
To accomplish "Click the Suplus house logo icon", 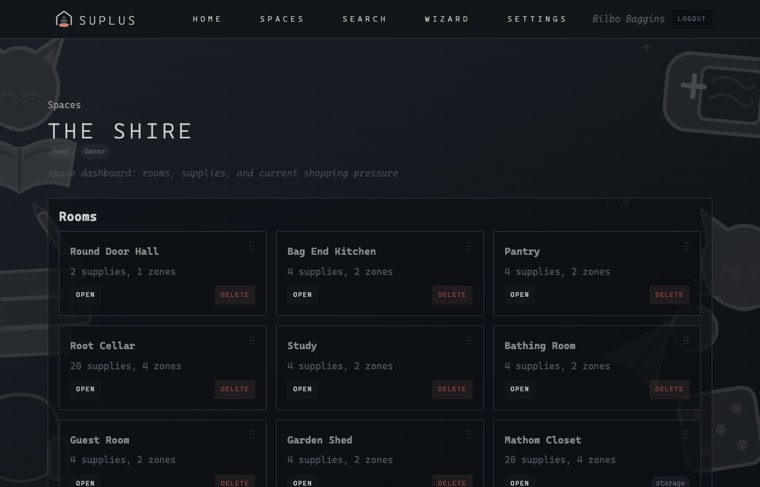I will (x=63, y=19).
